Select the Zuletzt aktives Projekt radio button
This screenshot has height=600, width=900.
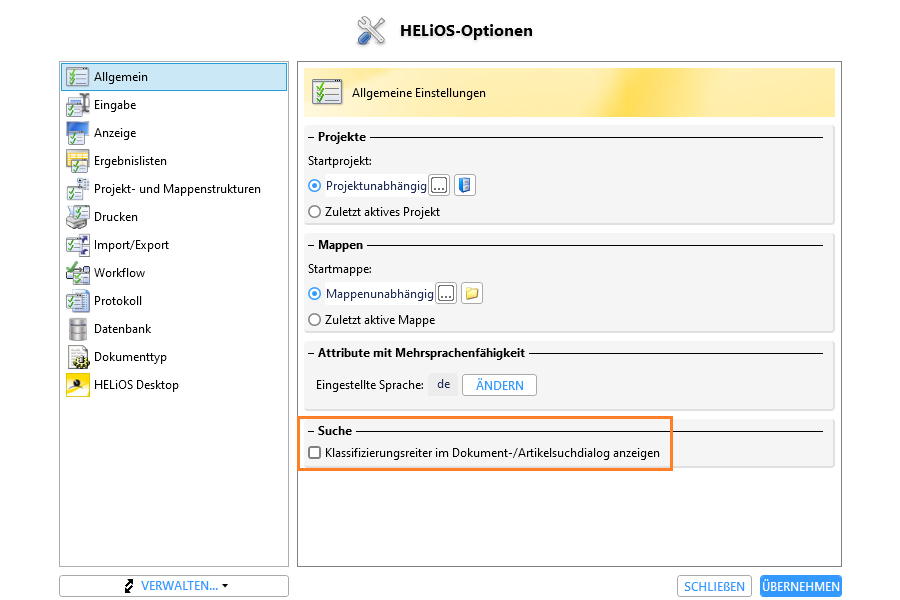(x=315, y=212)
